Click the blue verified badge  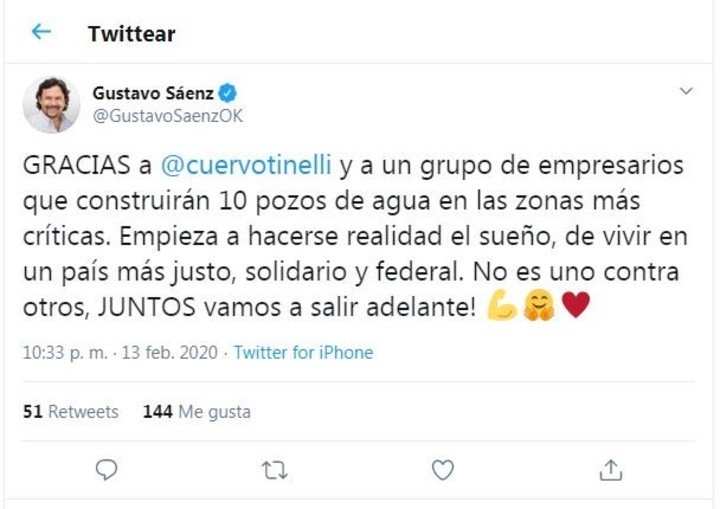[x=228, y=93]
